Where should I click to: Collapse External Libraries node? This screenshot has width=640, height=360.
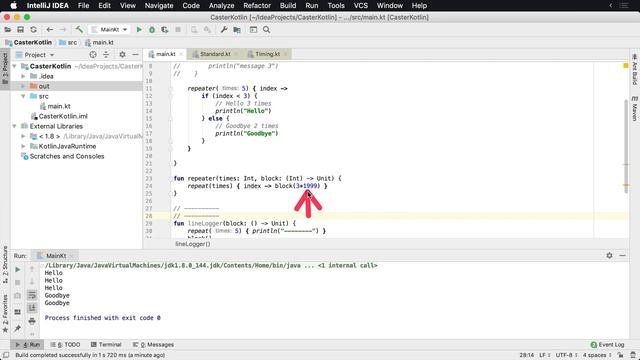point(15,127)
